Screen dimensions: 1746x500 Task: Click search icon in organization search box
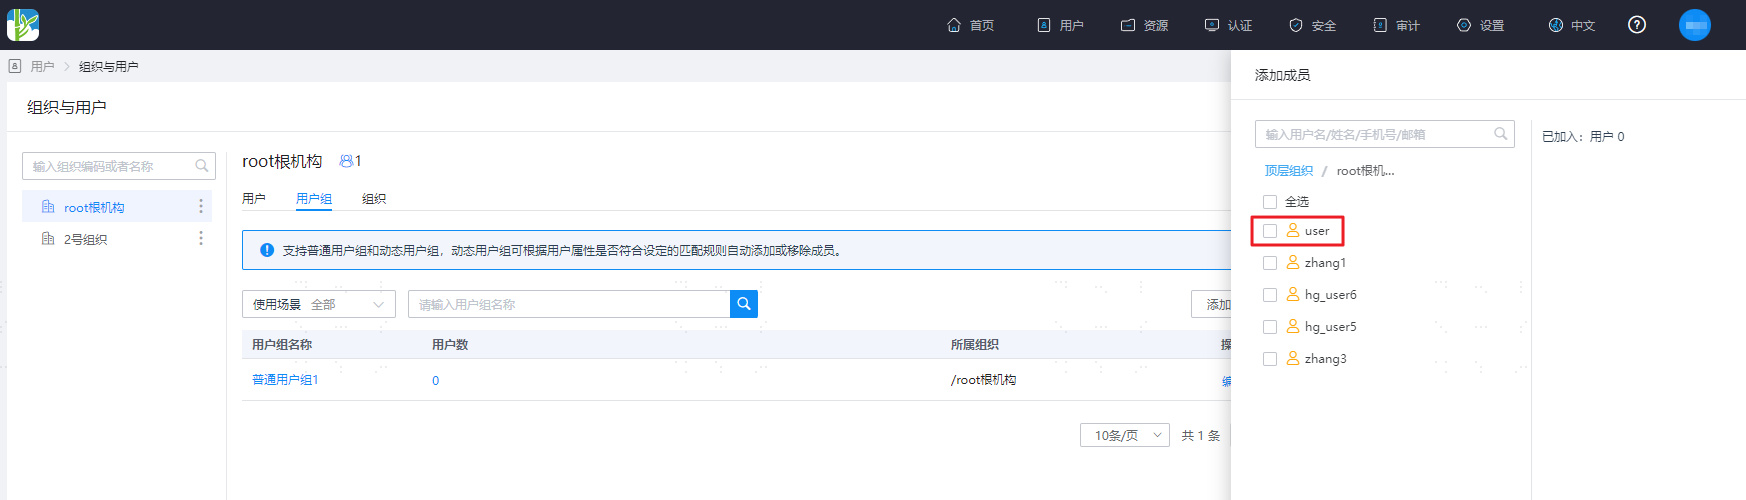pyautogui.click(x=202, y=166)
